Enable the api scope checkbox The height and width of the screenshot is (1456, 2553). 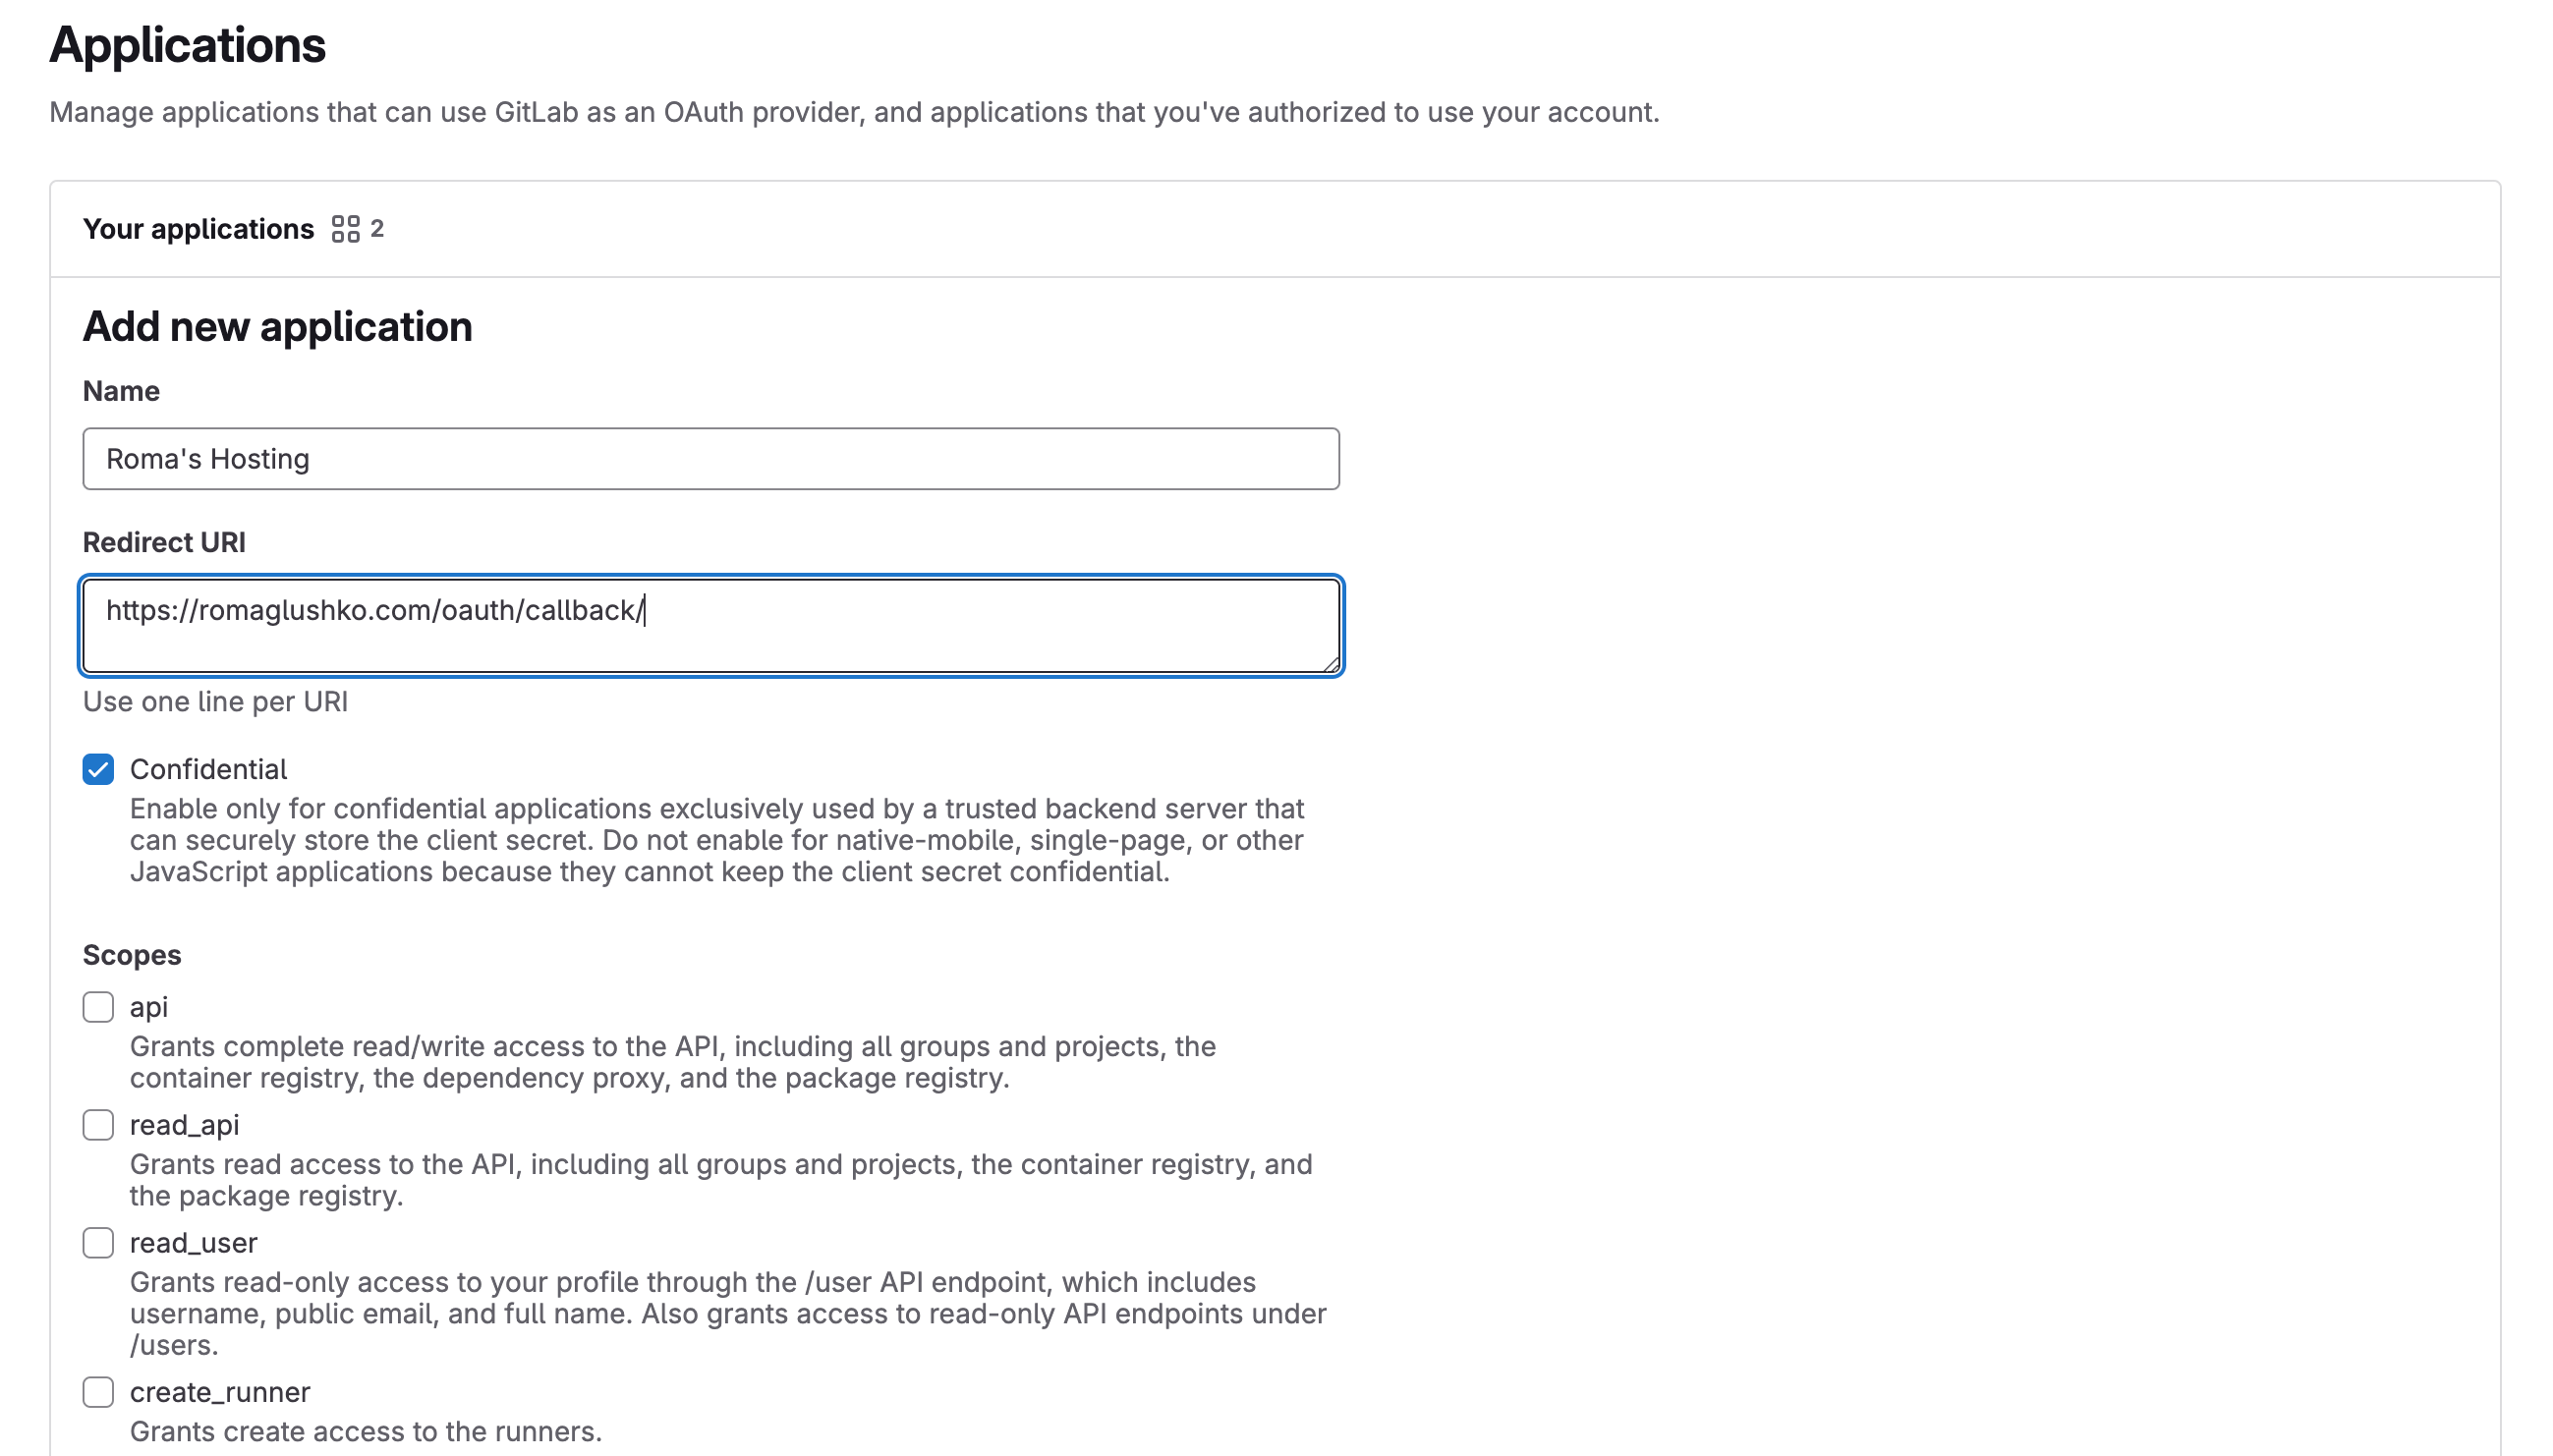click(x=98, y=1006)
